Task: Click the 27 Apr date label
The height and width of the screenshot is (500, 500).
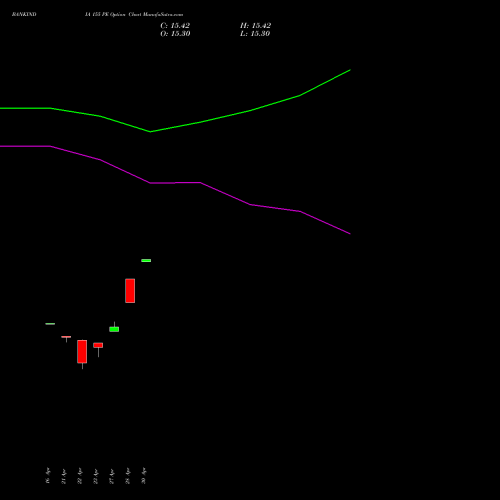Action: (112, 476)
